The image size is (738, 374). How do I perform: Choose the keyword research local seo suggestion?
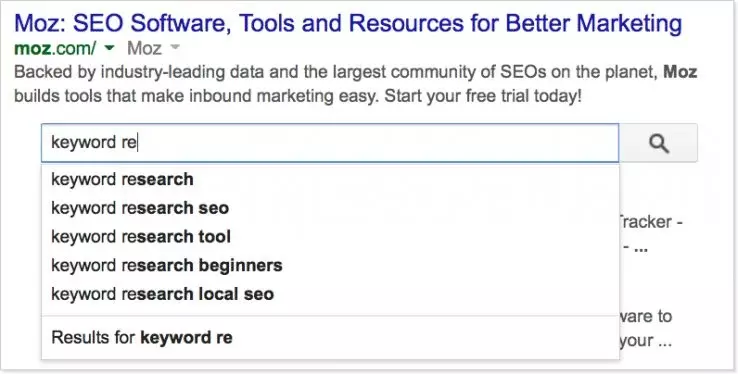(330, 294)
